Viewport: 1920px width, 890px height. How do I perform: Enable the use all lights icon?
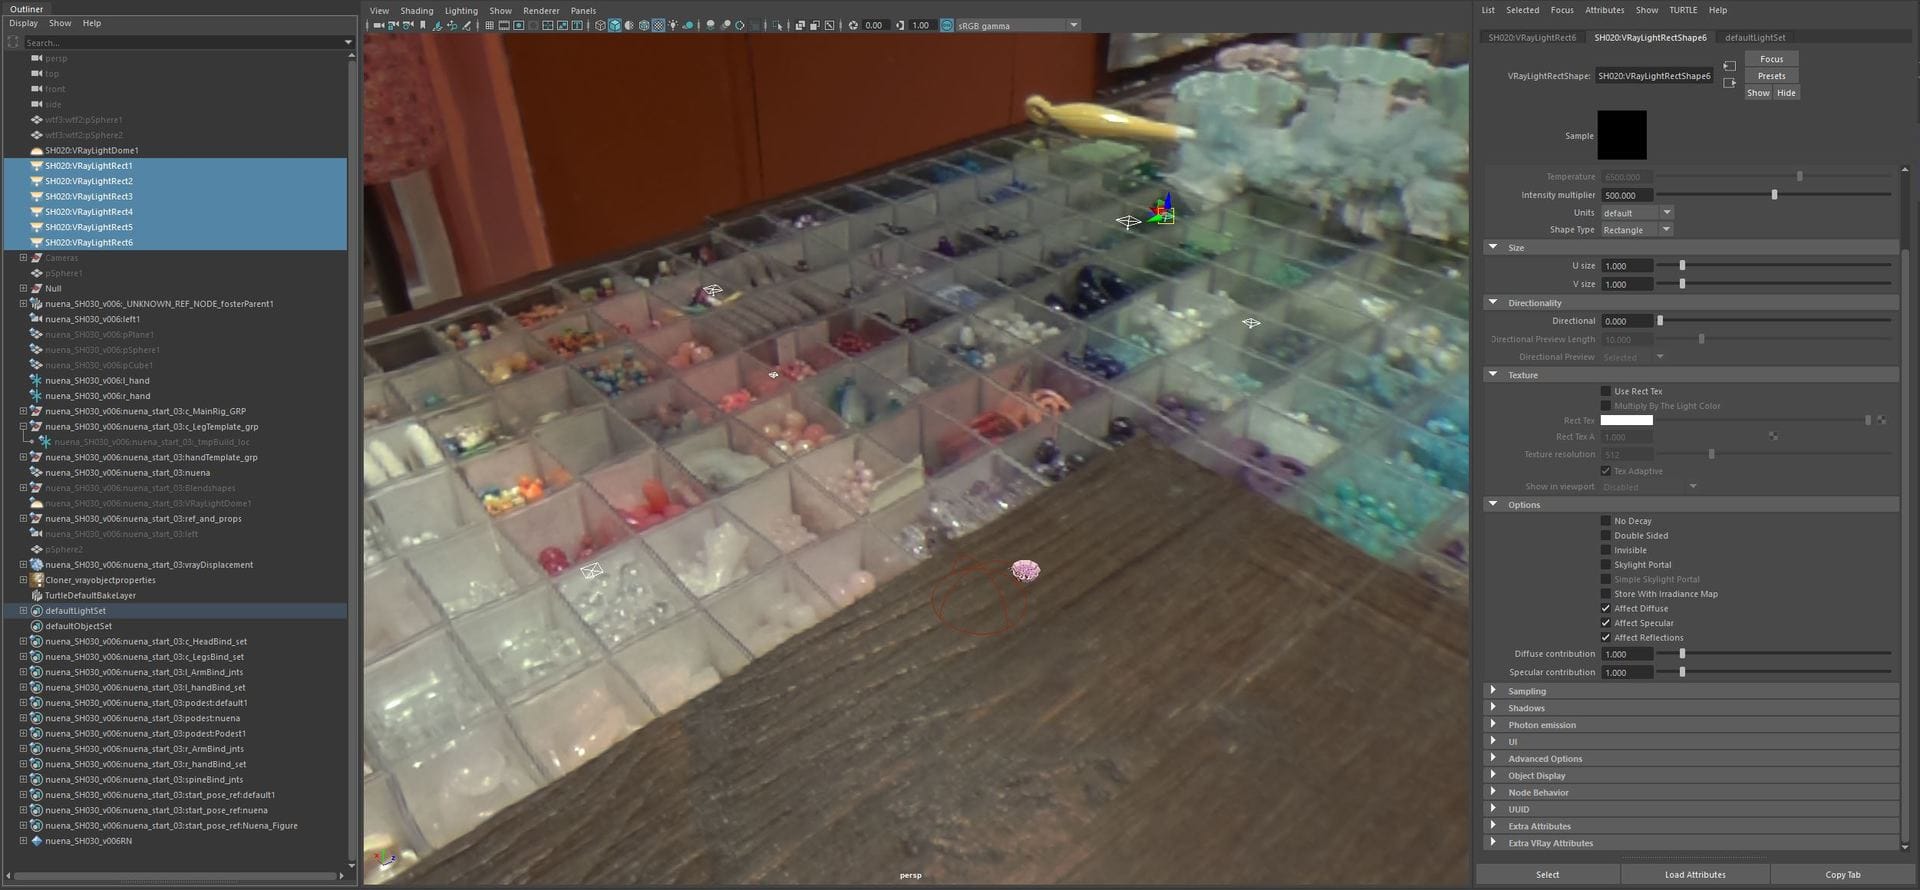(673, 26)
